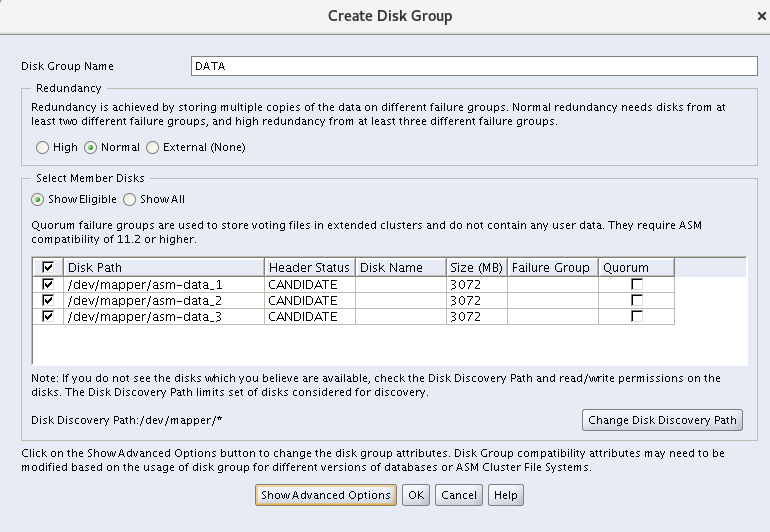This screenshot has height=532, width=770.
Task: Choose External (None) redundancy
Action: pos(153,147)
